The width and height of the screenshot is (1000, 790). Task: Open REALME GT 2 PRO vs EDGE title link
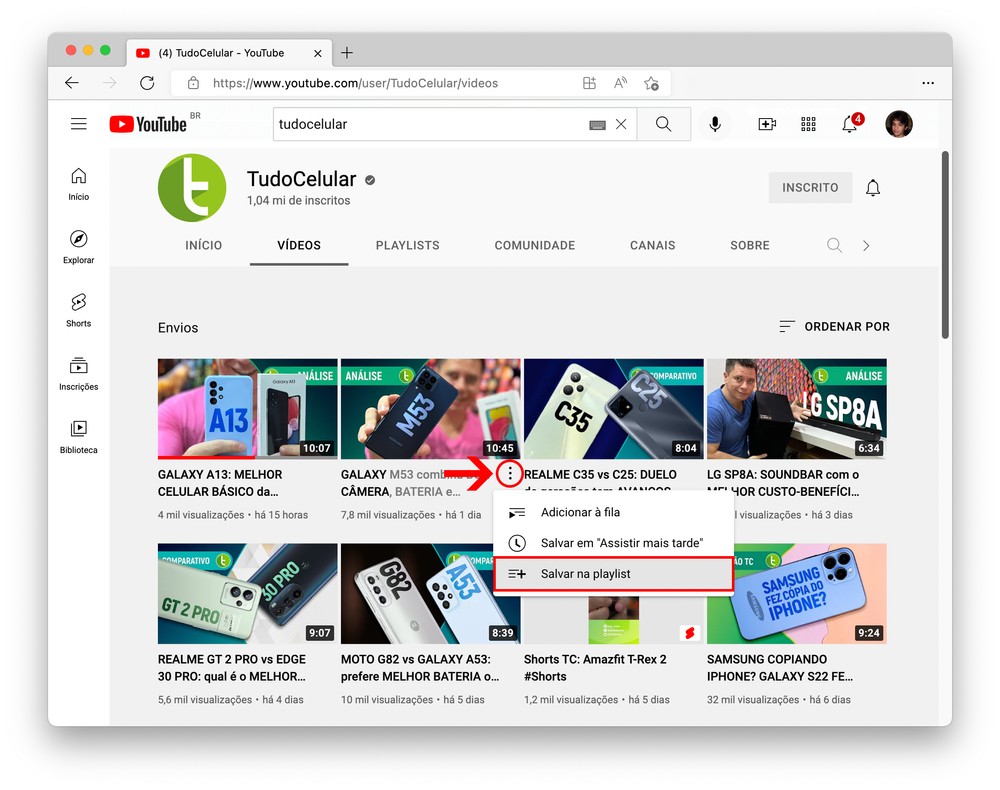(232, 668)
